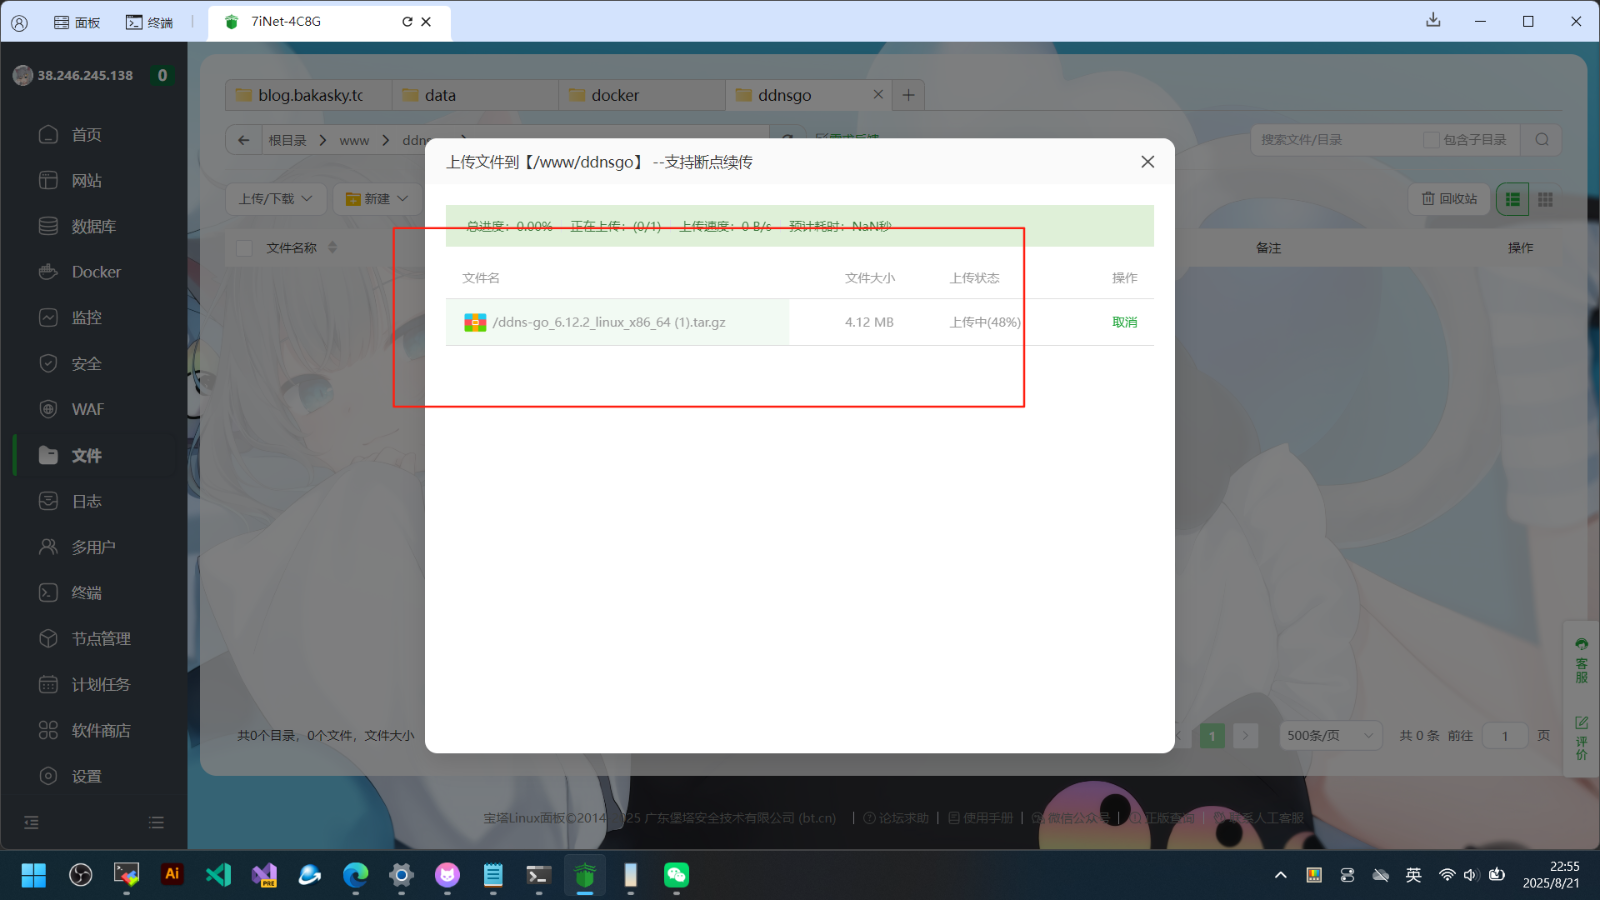The height and width of the screenshot is (900, 1600).
Task: Click the 搜索文件/目录 search field
Action: coord(1335,140)
